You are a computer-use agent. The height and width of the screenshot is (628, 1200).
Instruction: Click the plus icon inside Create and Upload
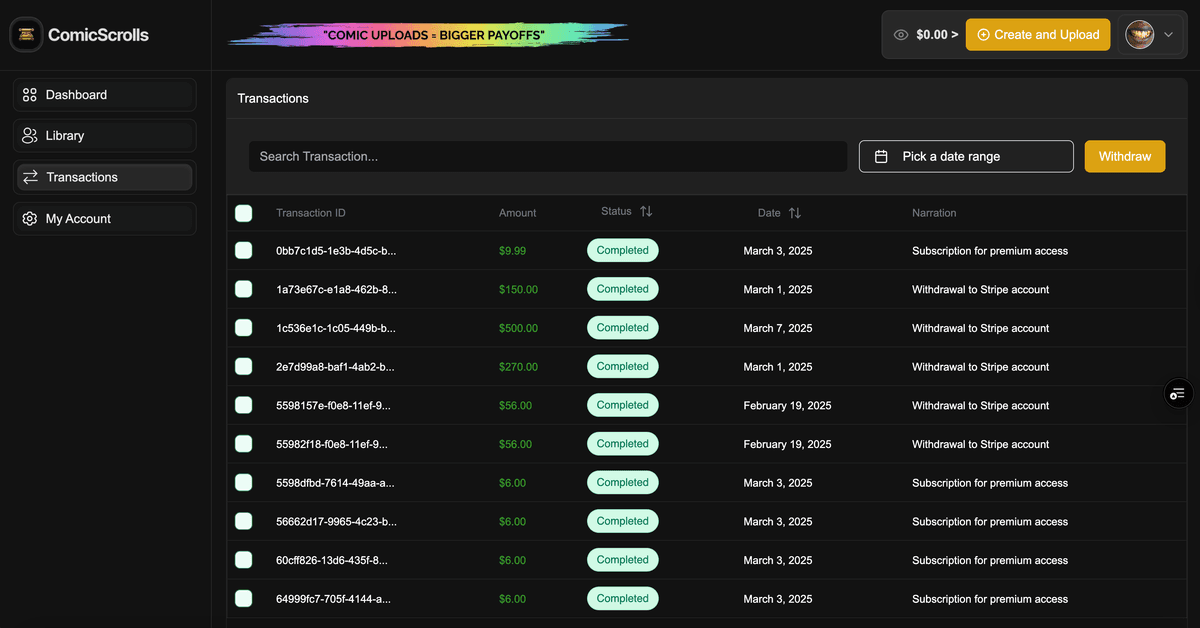pyautogui.click(x=985, y=34)
